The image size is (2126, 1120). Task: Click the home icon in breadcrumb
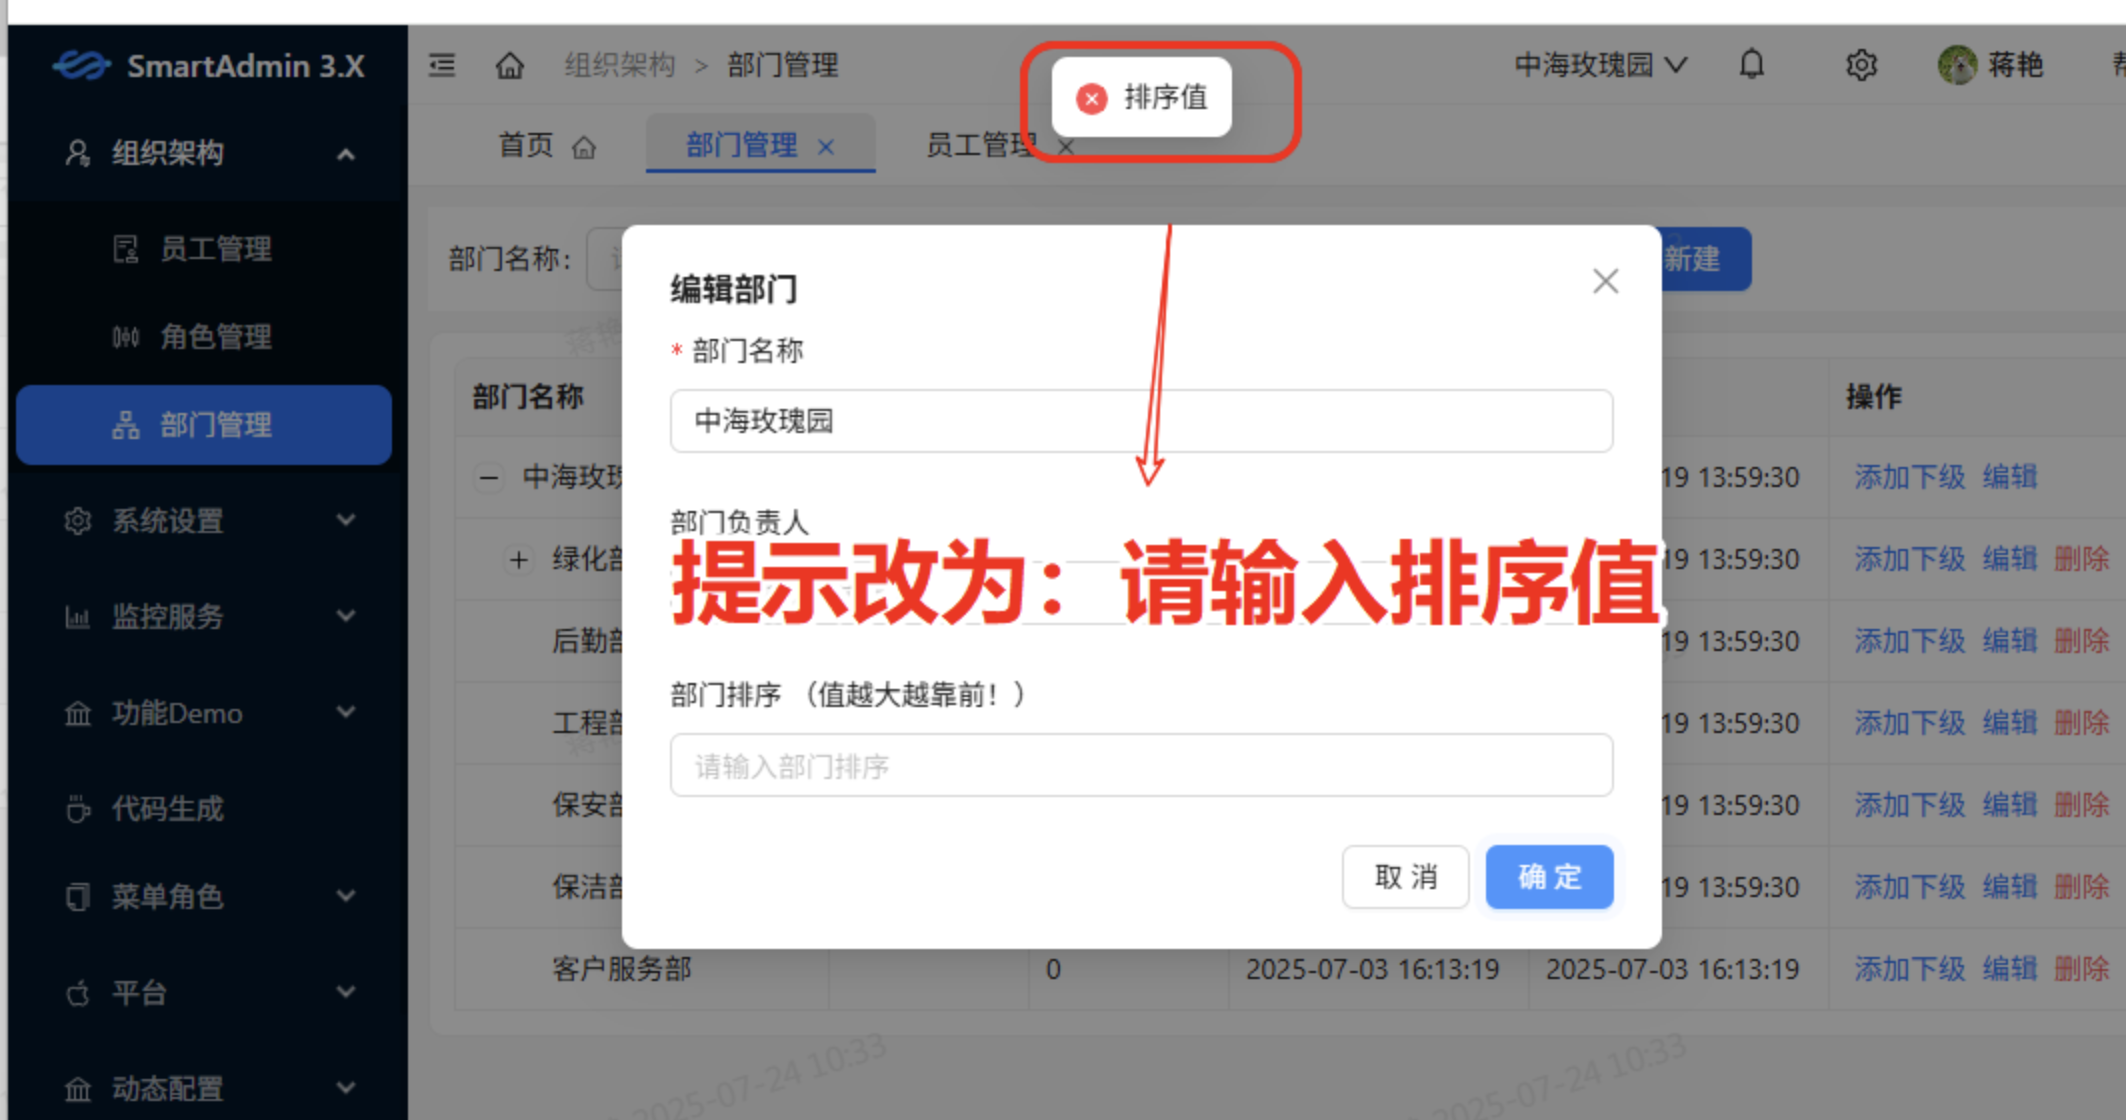(510, 66)
